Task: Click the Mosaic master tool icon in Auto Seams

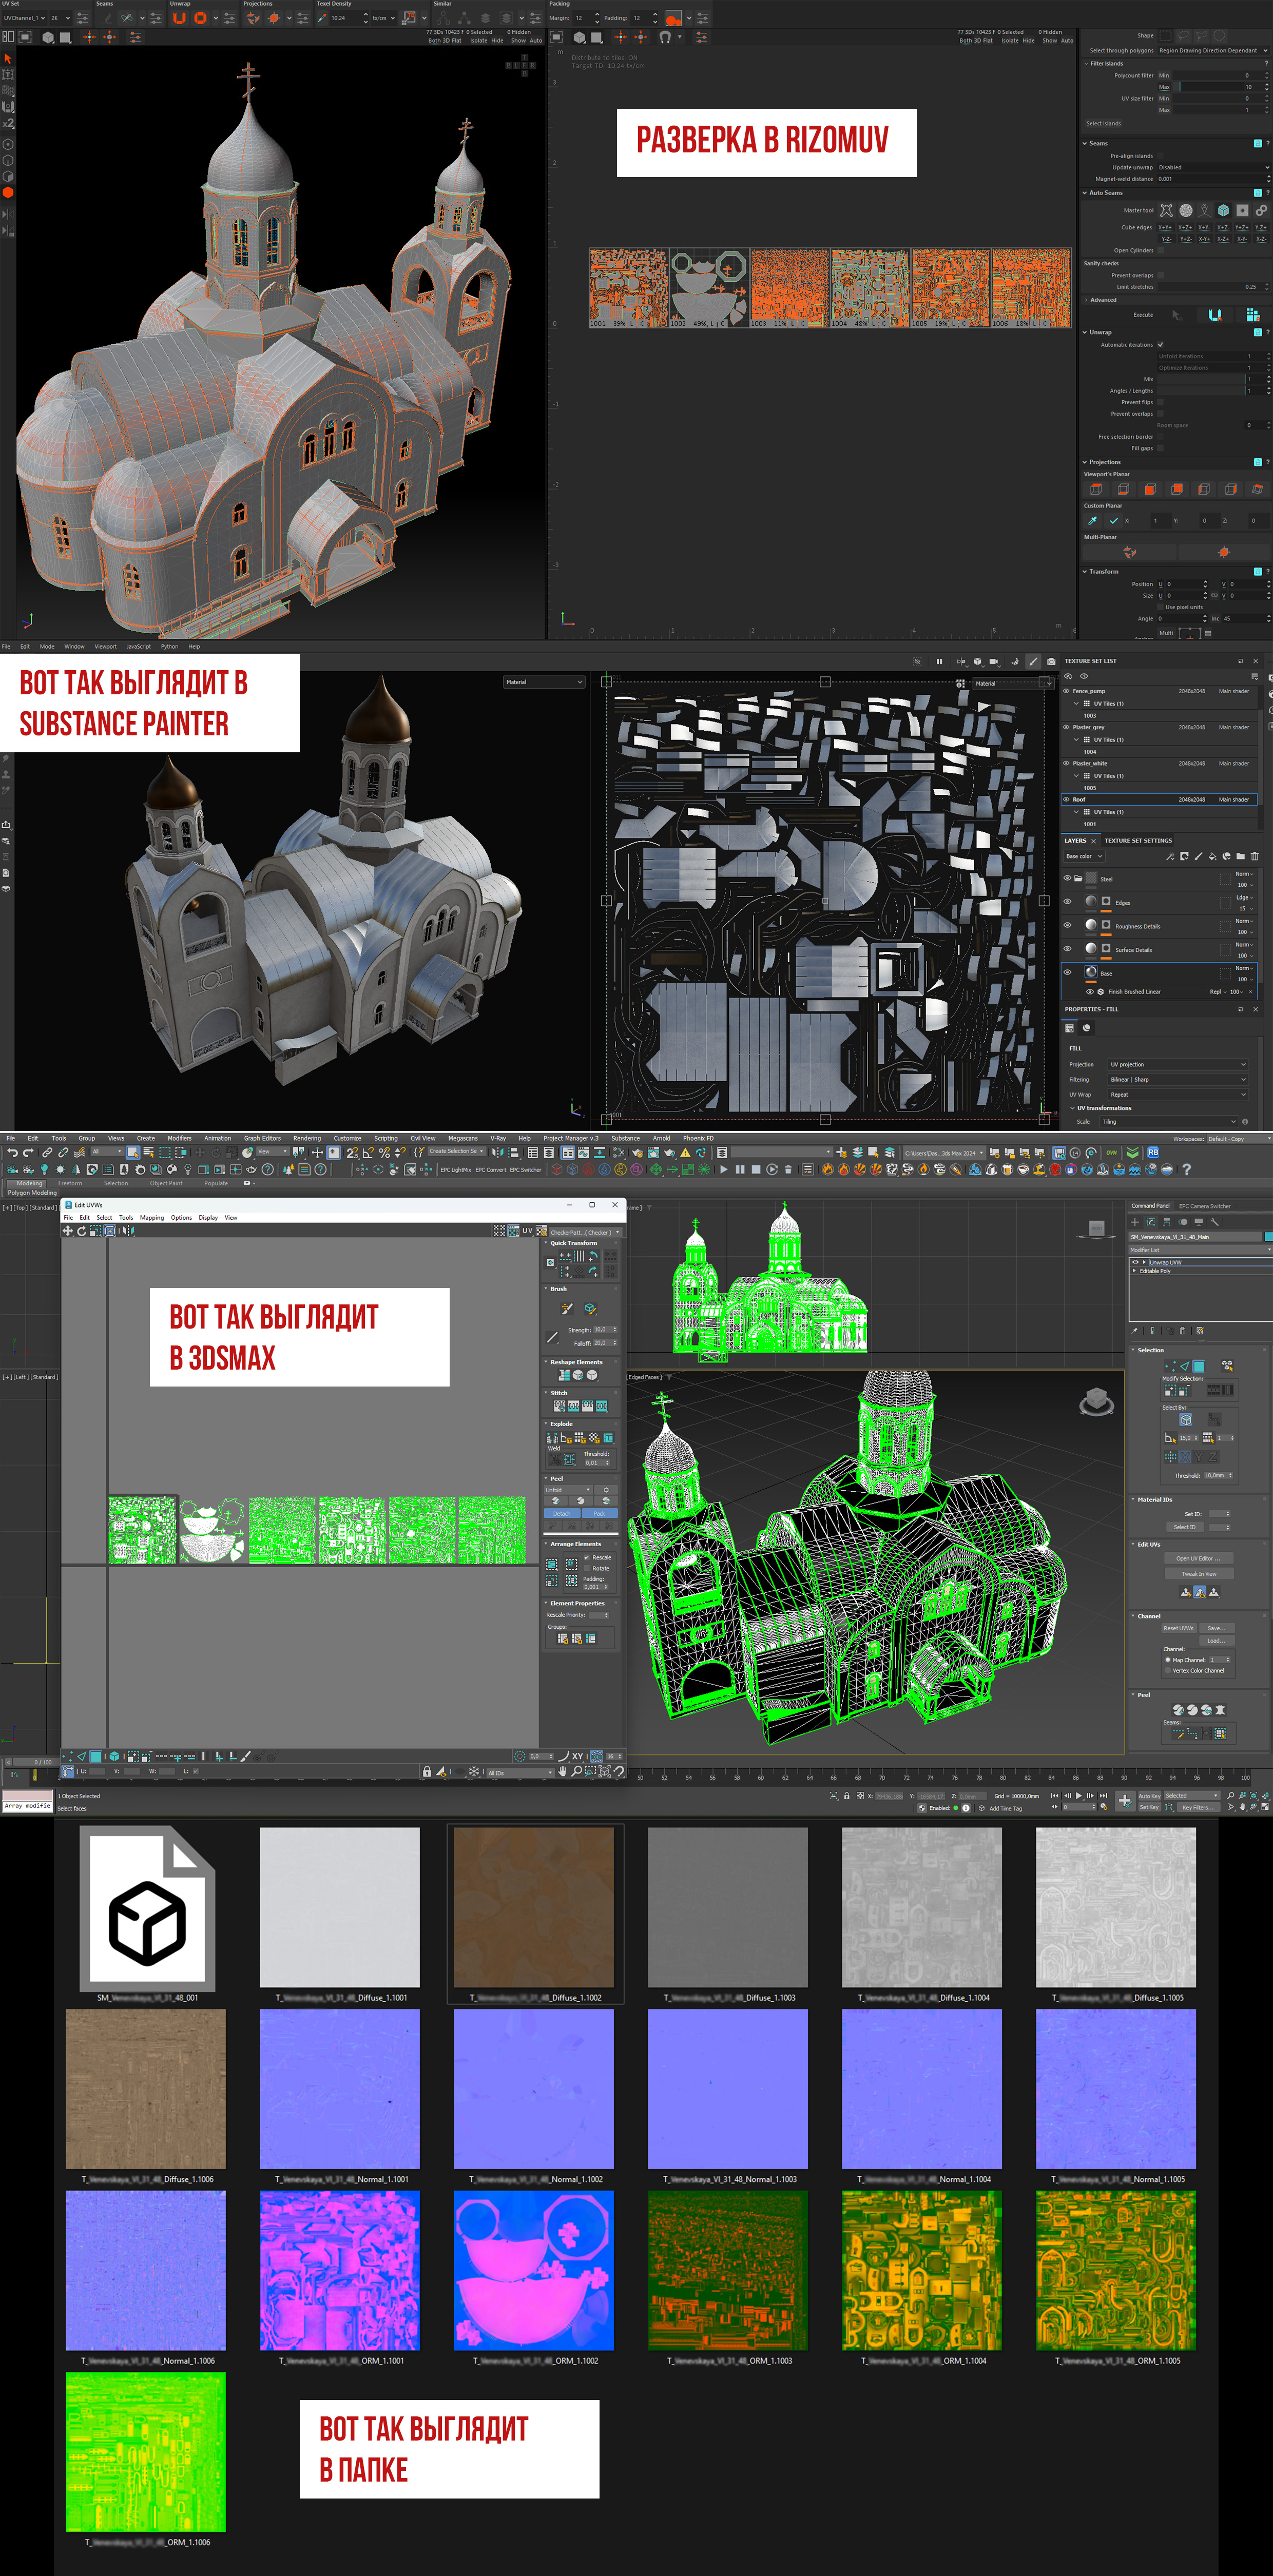Action: (1186, 210)
